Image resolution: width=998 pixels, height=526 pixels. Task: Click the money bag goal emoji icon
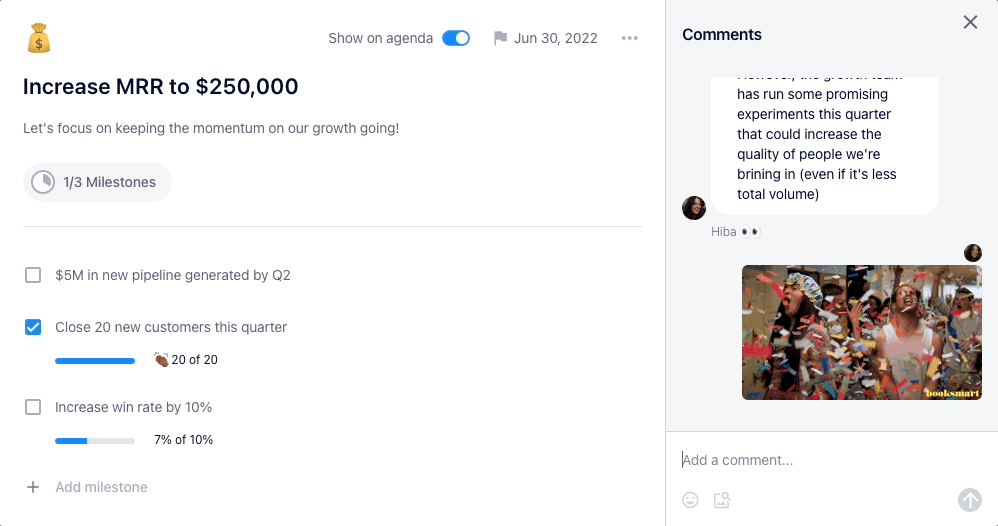pos(39,38)
